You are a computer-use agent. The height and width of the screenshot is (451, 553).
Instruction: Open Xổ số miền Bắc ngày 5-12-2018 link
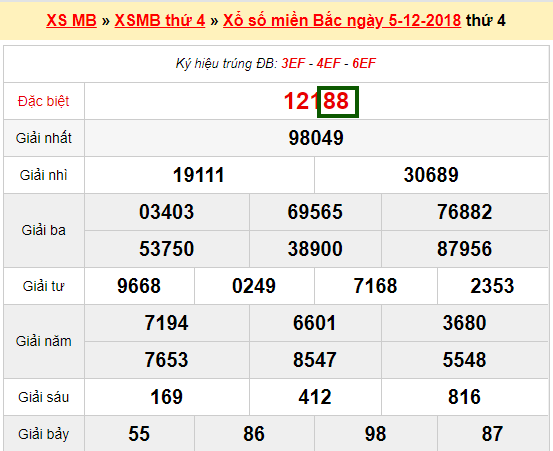[x=342, y=20]
